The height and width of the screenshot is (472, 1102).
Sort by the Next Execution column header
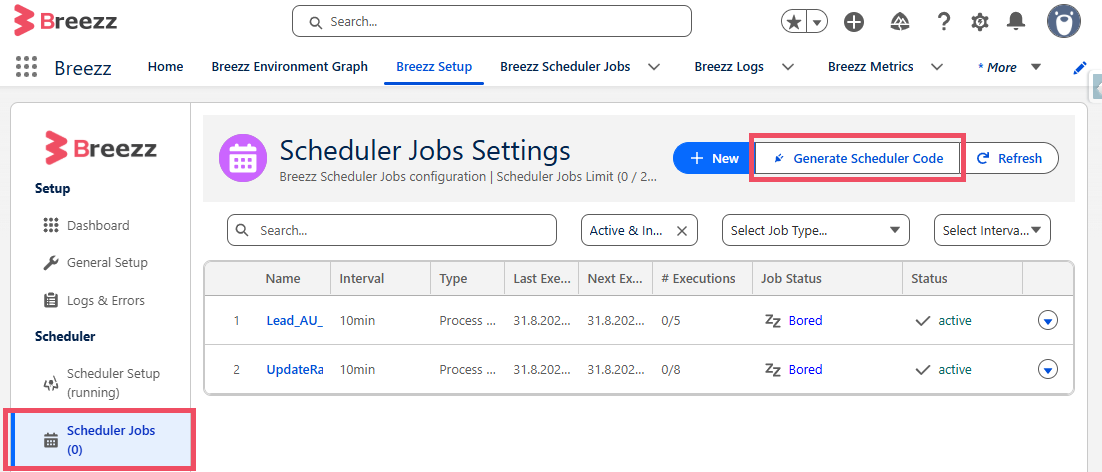click(x=616, y=279)
